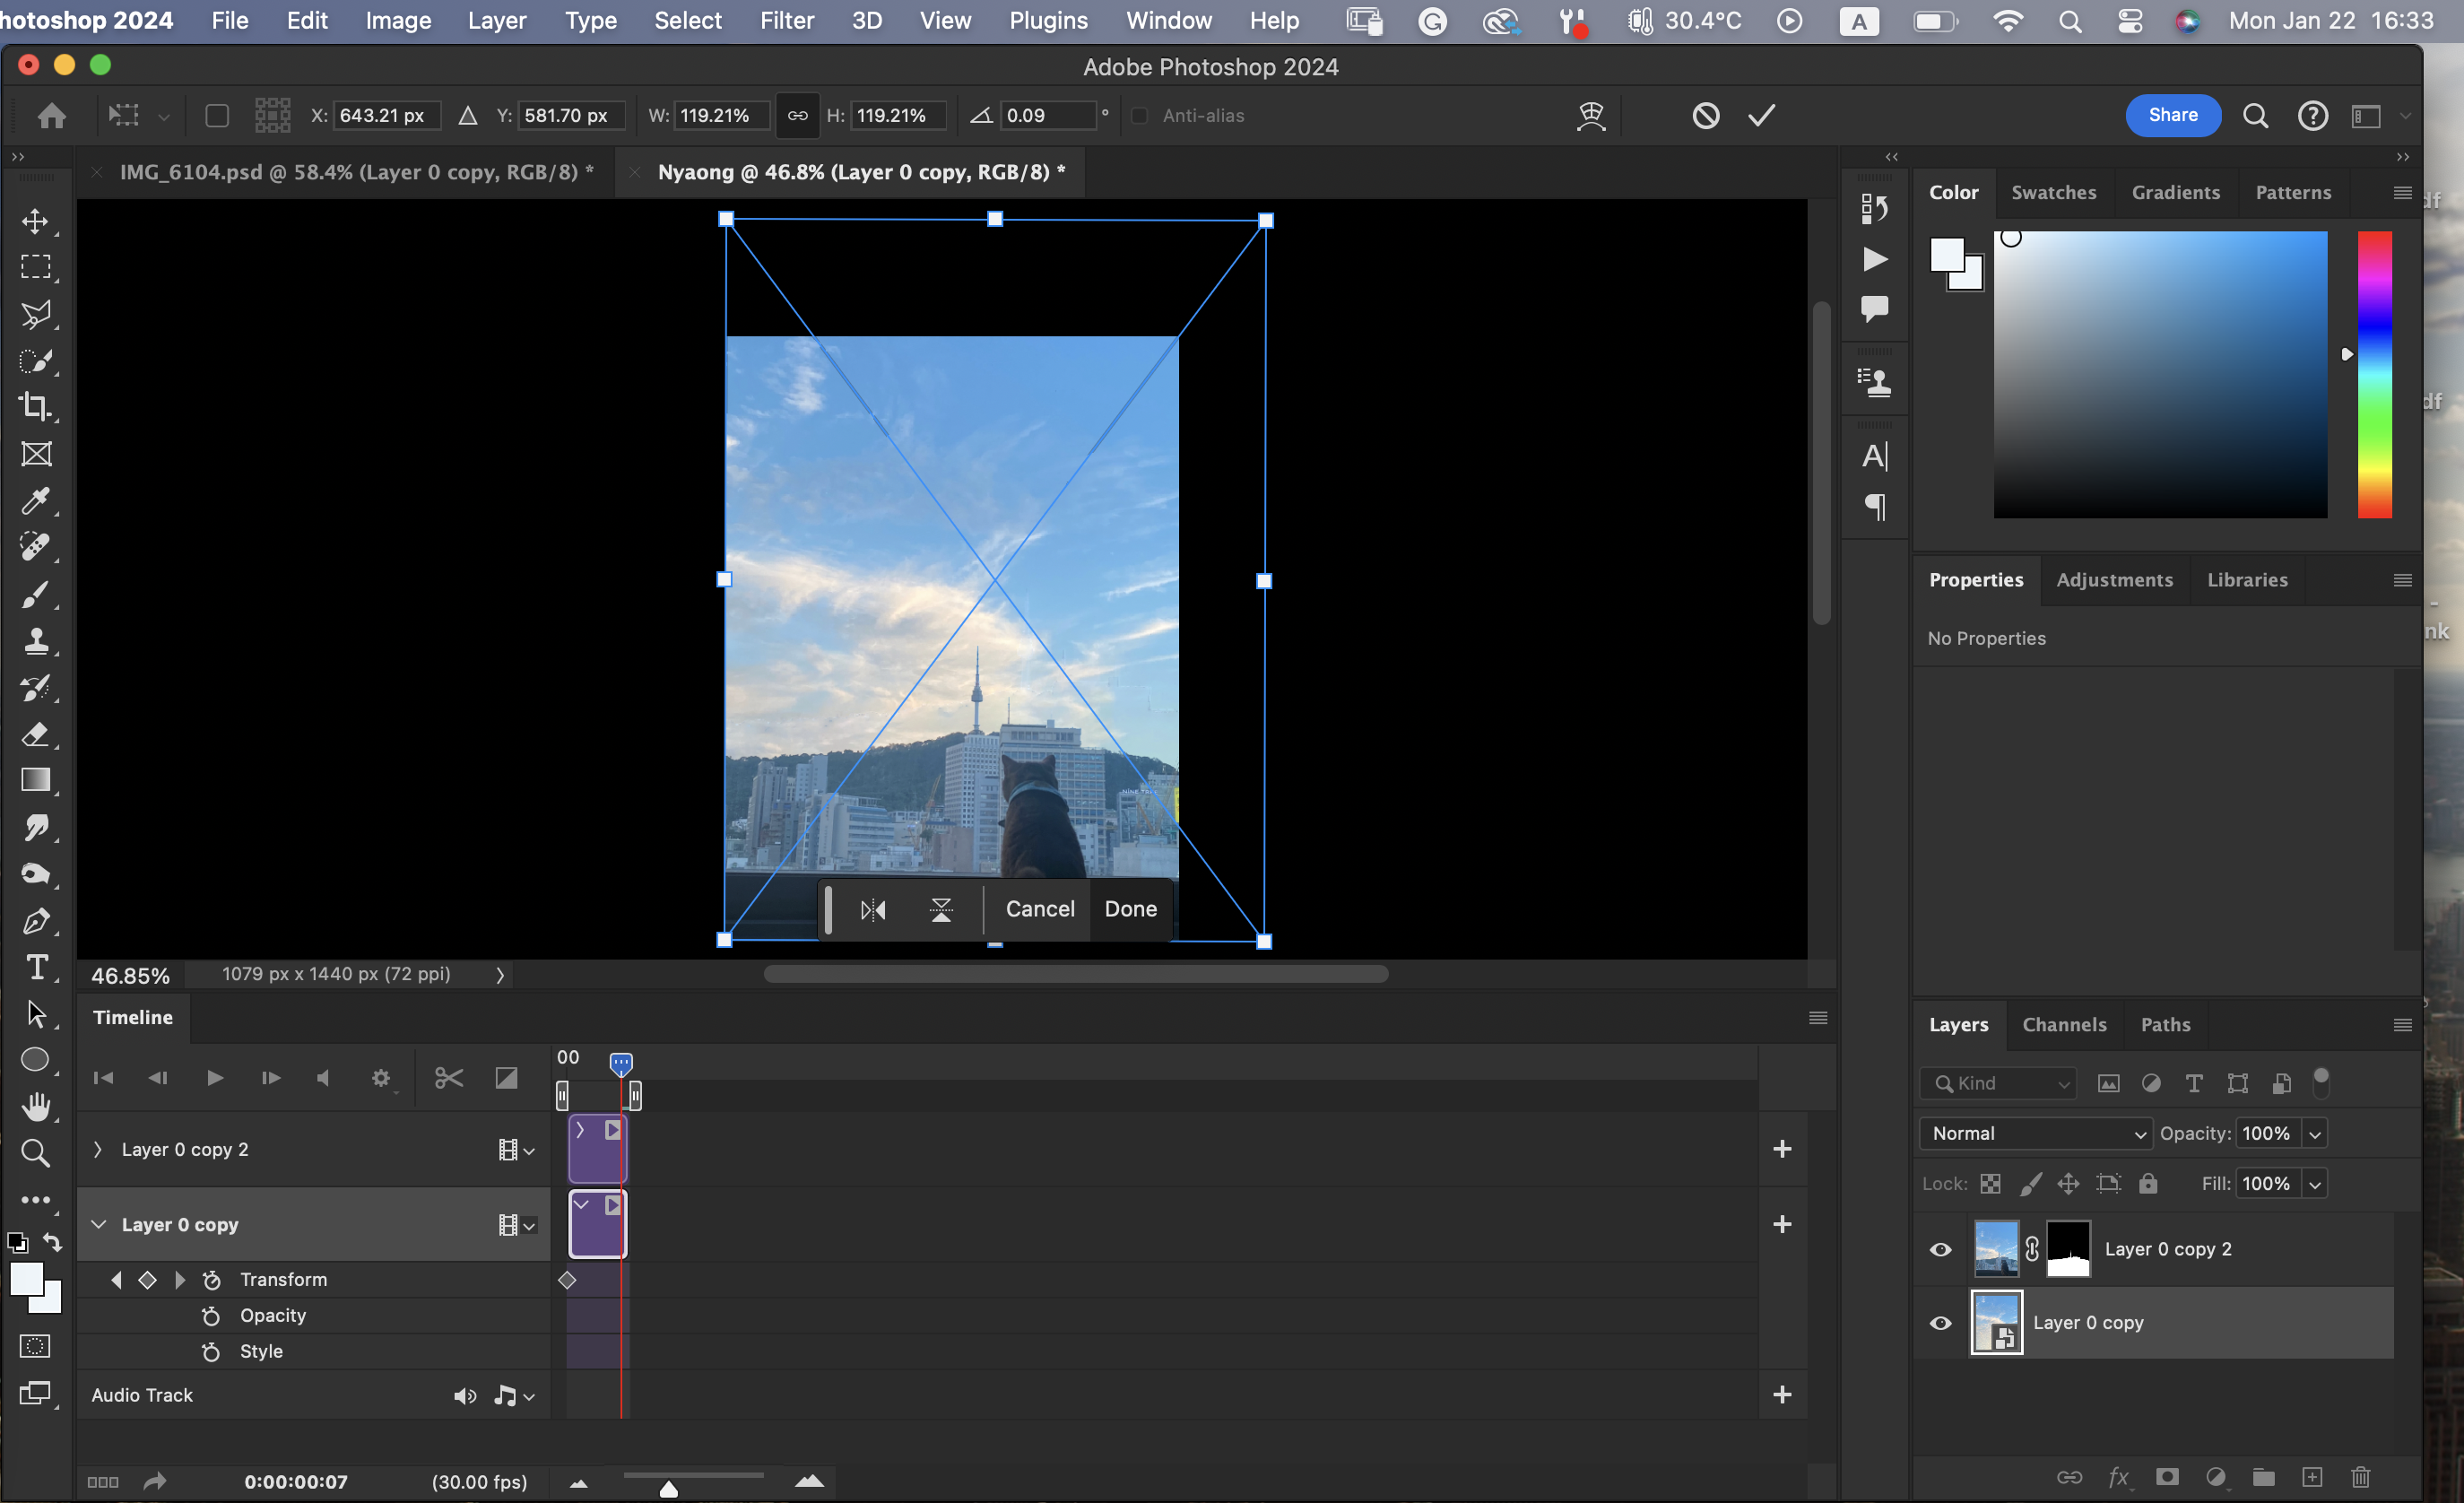
Task: Toggle the switch-between-warp-modes icon
Action: pyautogui.click(x=1591, y=116)
